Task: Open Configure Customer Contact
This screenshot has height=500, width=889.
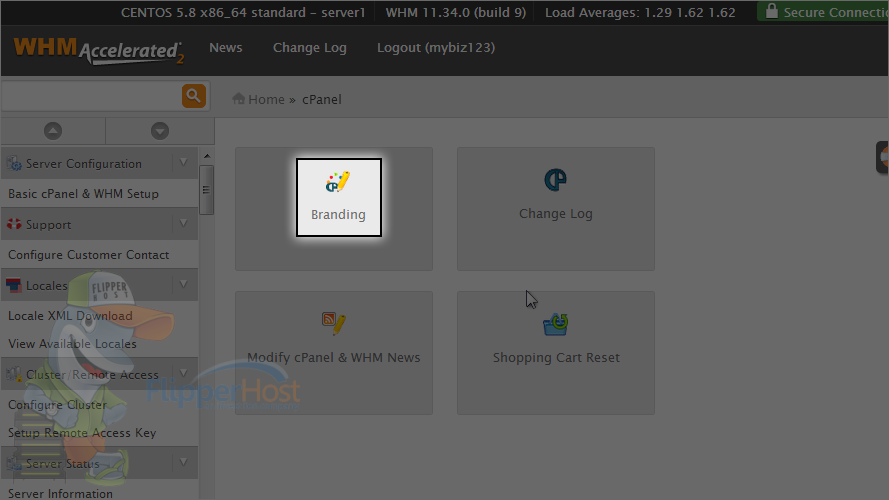Action: [88, 255]
